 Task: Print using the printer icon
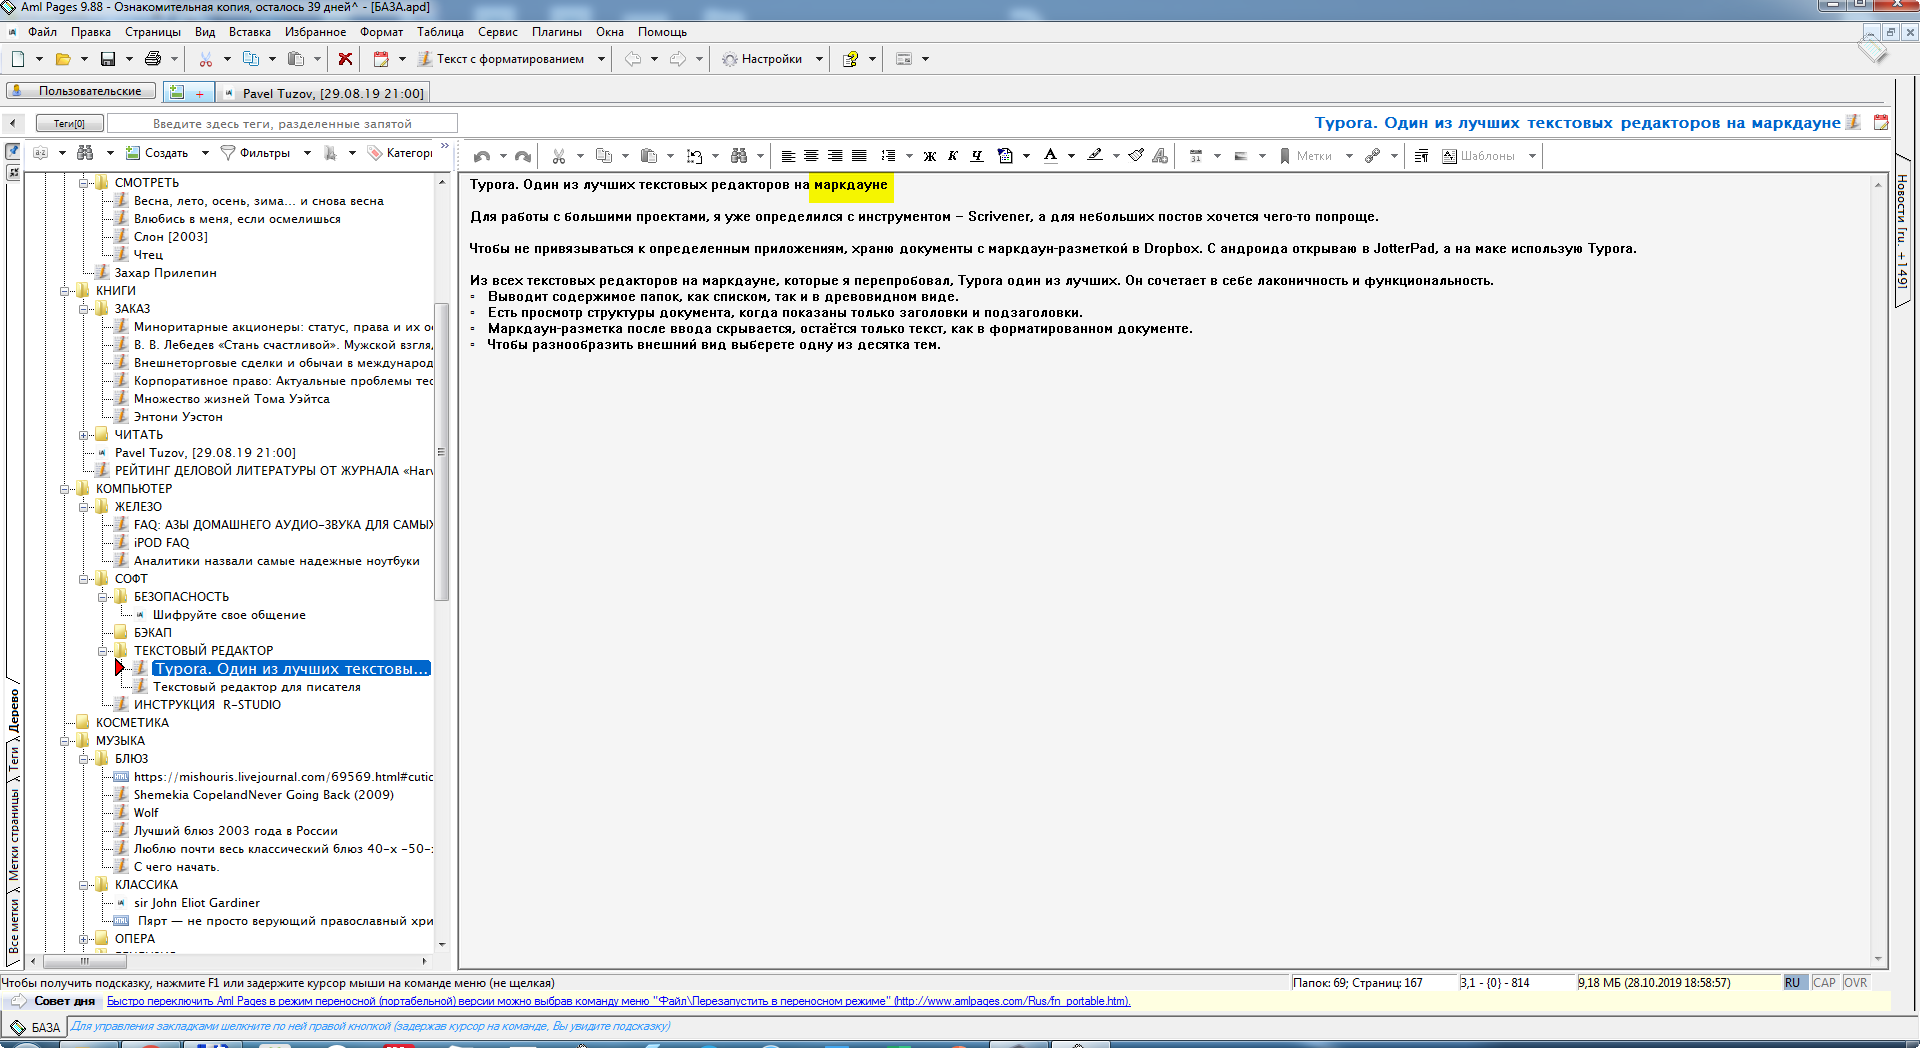click(153, 59)
